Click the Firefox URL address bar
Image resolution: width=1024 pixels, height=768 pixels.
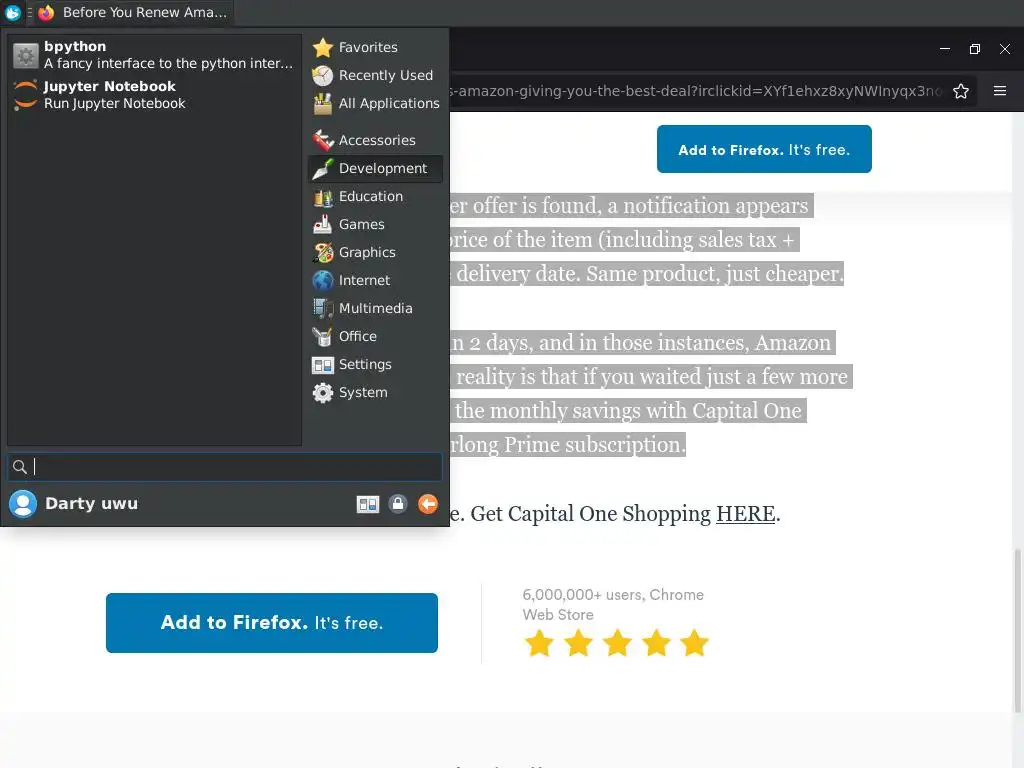tap(696, 91)
